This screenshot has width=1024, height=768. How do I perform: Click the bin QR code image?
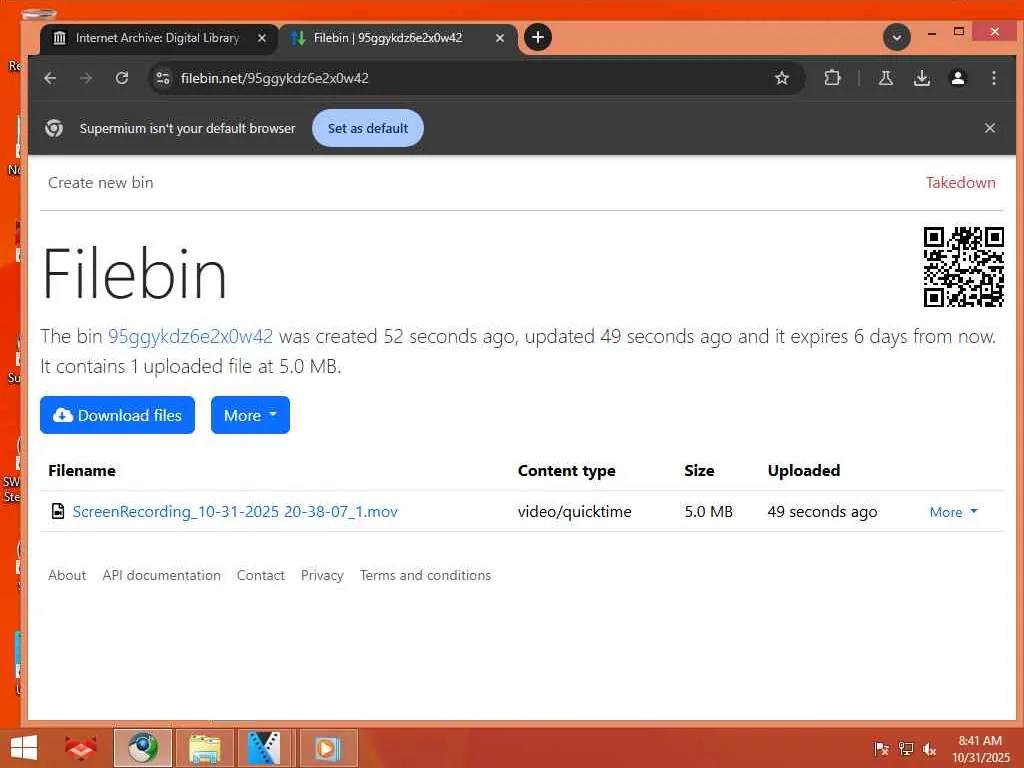tap(963, 266)
